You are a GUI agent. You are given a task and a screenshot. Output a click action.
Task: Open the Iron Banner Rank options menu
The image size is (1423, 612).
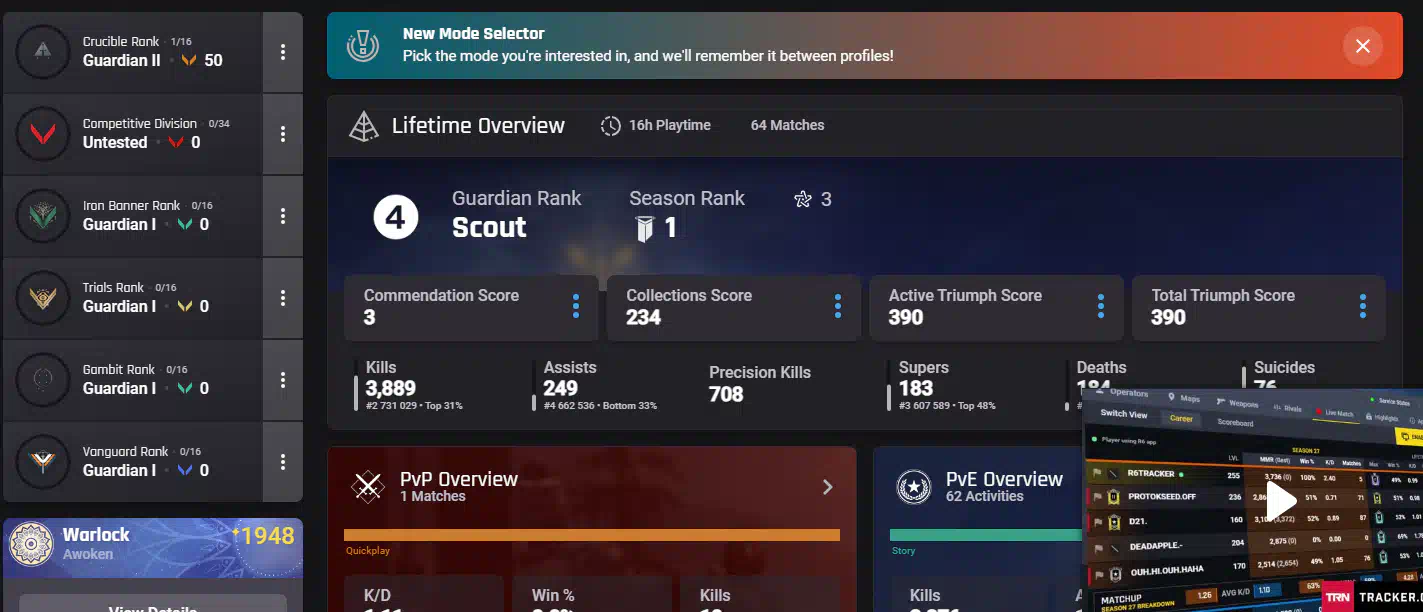pyautogui.click(x=283, y=216)
